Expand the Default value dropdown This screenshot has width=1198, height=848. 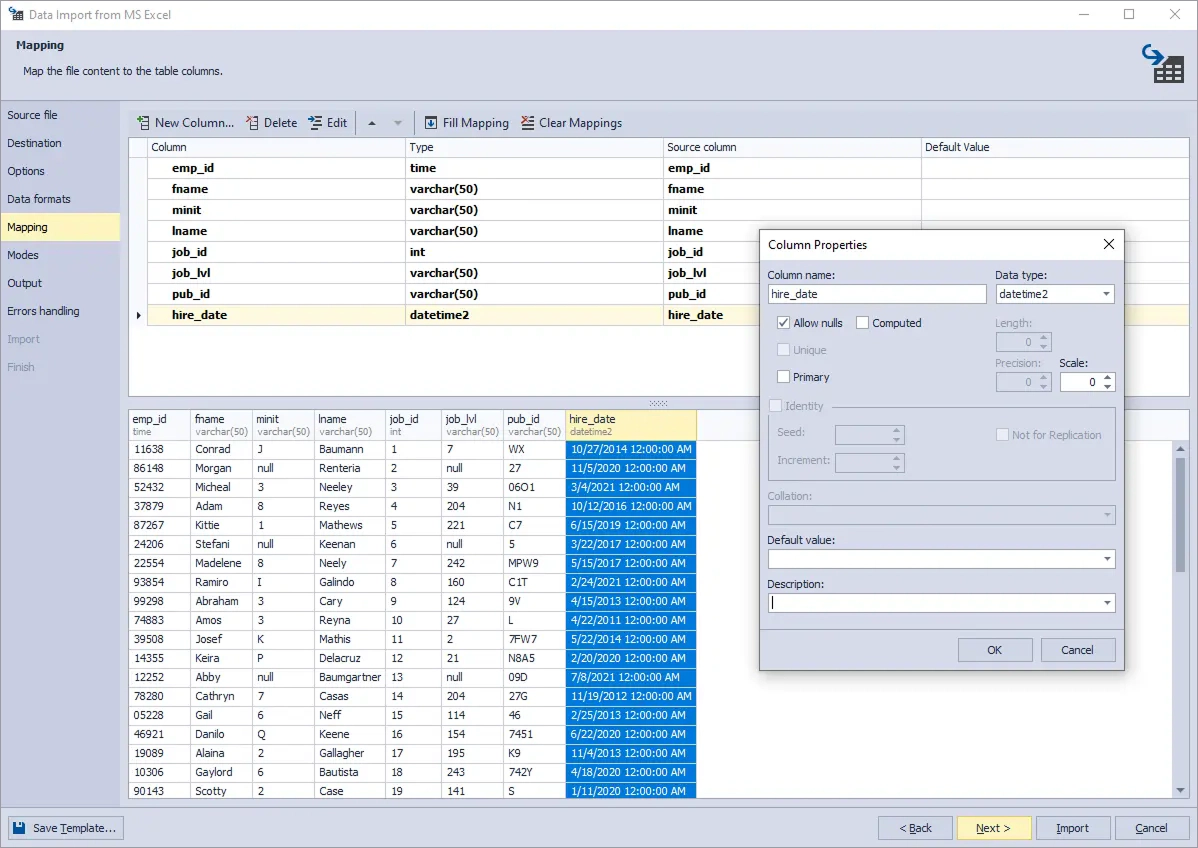[1106, 559]
